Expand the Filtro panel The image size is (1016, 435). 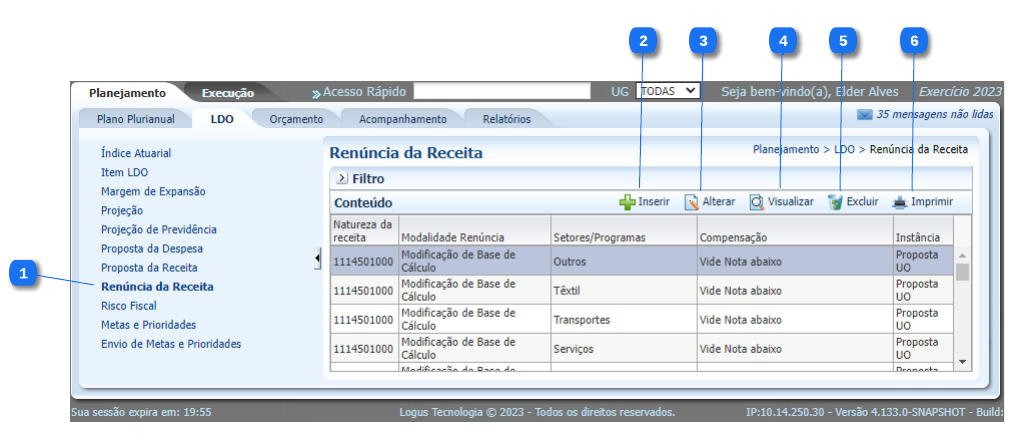(x=342, y=179)
